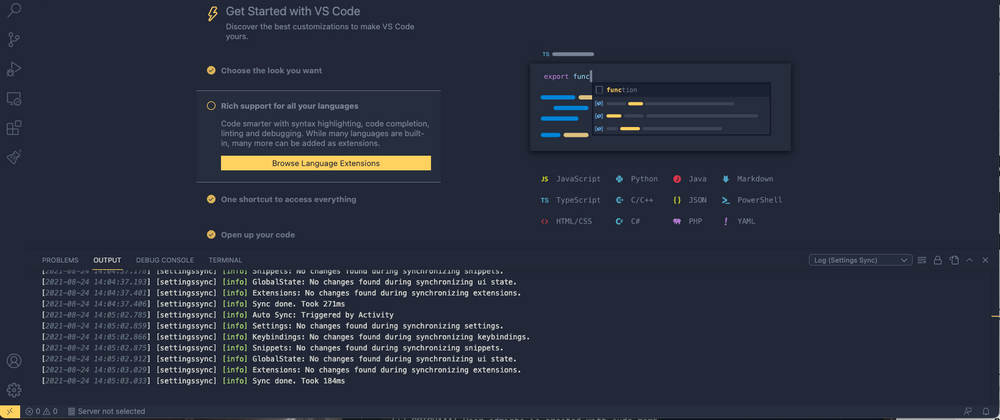This screenshot has width=1000, height=420.
Task: Open the Source Control view
Action: pos(14,40)
